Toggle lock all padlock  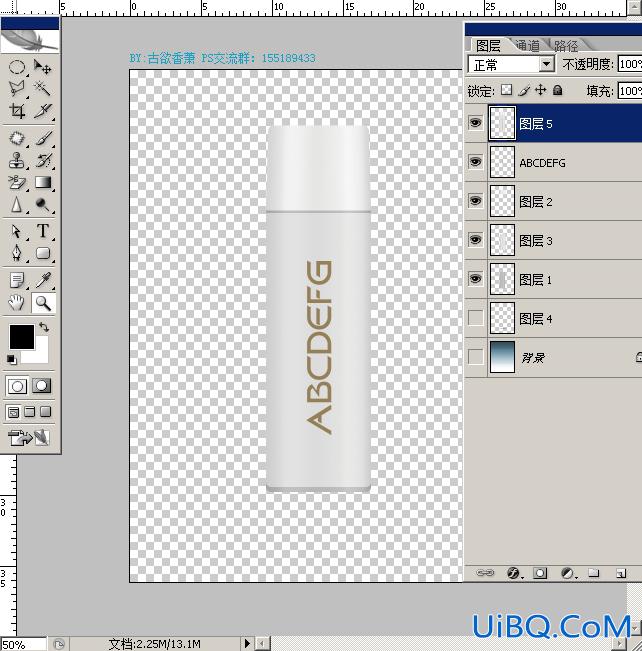pyautogui.click(x=558, y=90)
